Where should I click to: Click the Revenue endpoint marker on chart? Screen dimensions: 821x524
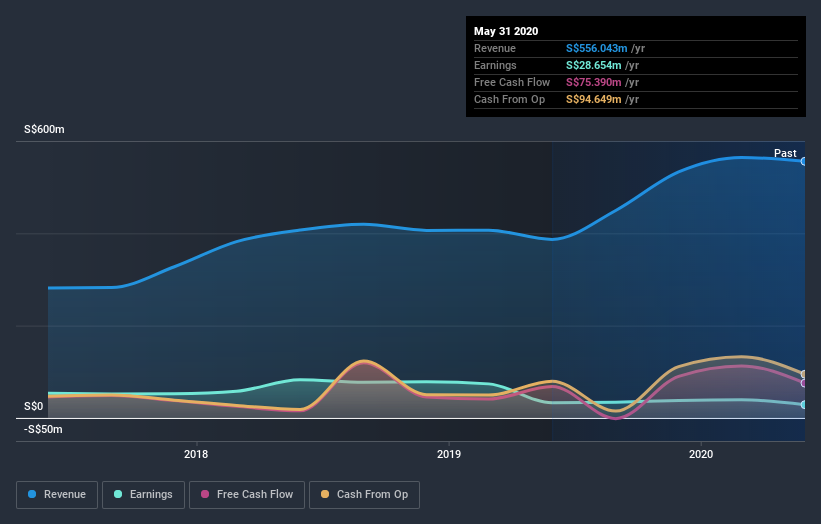click(804, 161)
